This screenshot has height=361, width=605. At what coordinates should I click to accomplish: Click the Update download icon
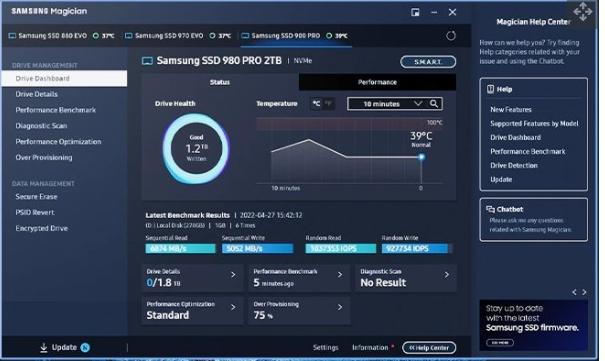pyautogui.click(x=44, y=348)
